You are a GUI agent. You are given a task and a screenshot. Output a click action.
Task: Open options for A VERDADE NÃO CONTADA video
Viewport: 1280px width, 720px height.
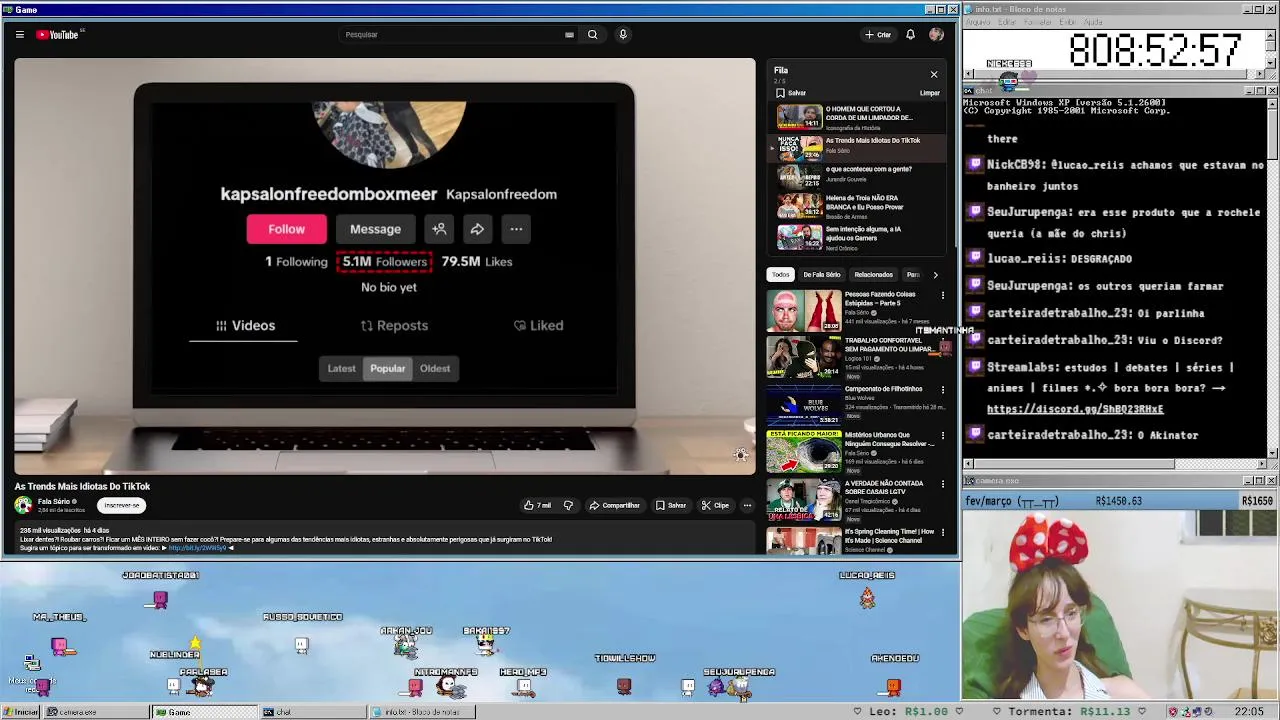coord(942,485)
